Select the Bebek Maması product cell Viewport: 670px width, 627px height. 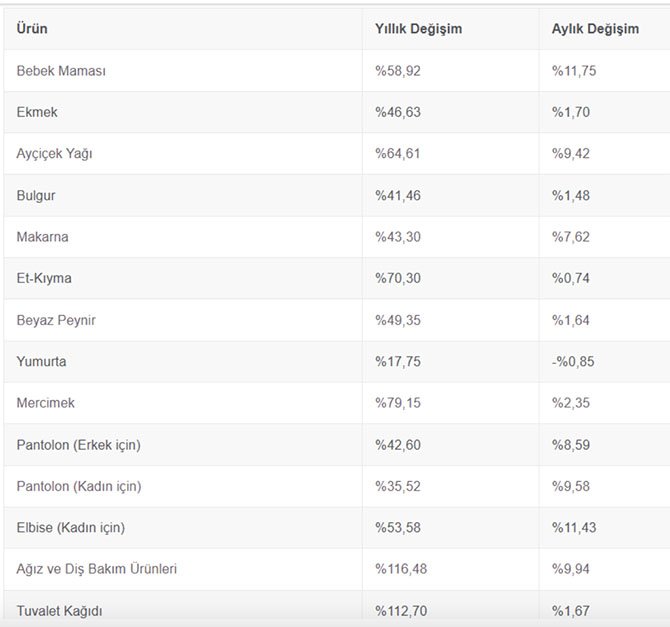click(61, 71)
